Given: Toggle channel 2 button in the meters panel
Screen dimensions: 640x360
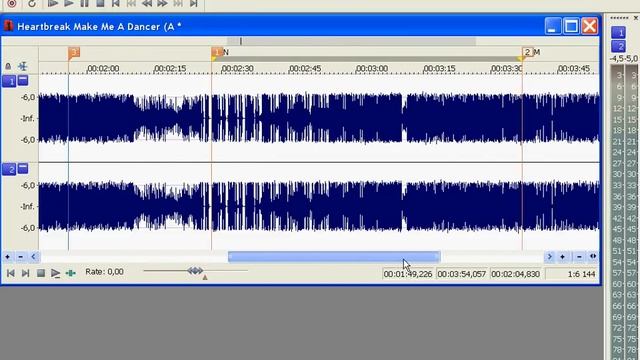Looking at the screenshot, I should (618, 46).
